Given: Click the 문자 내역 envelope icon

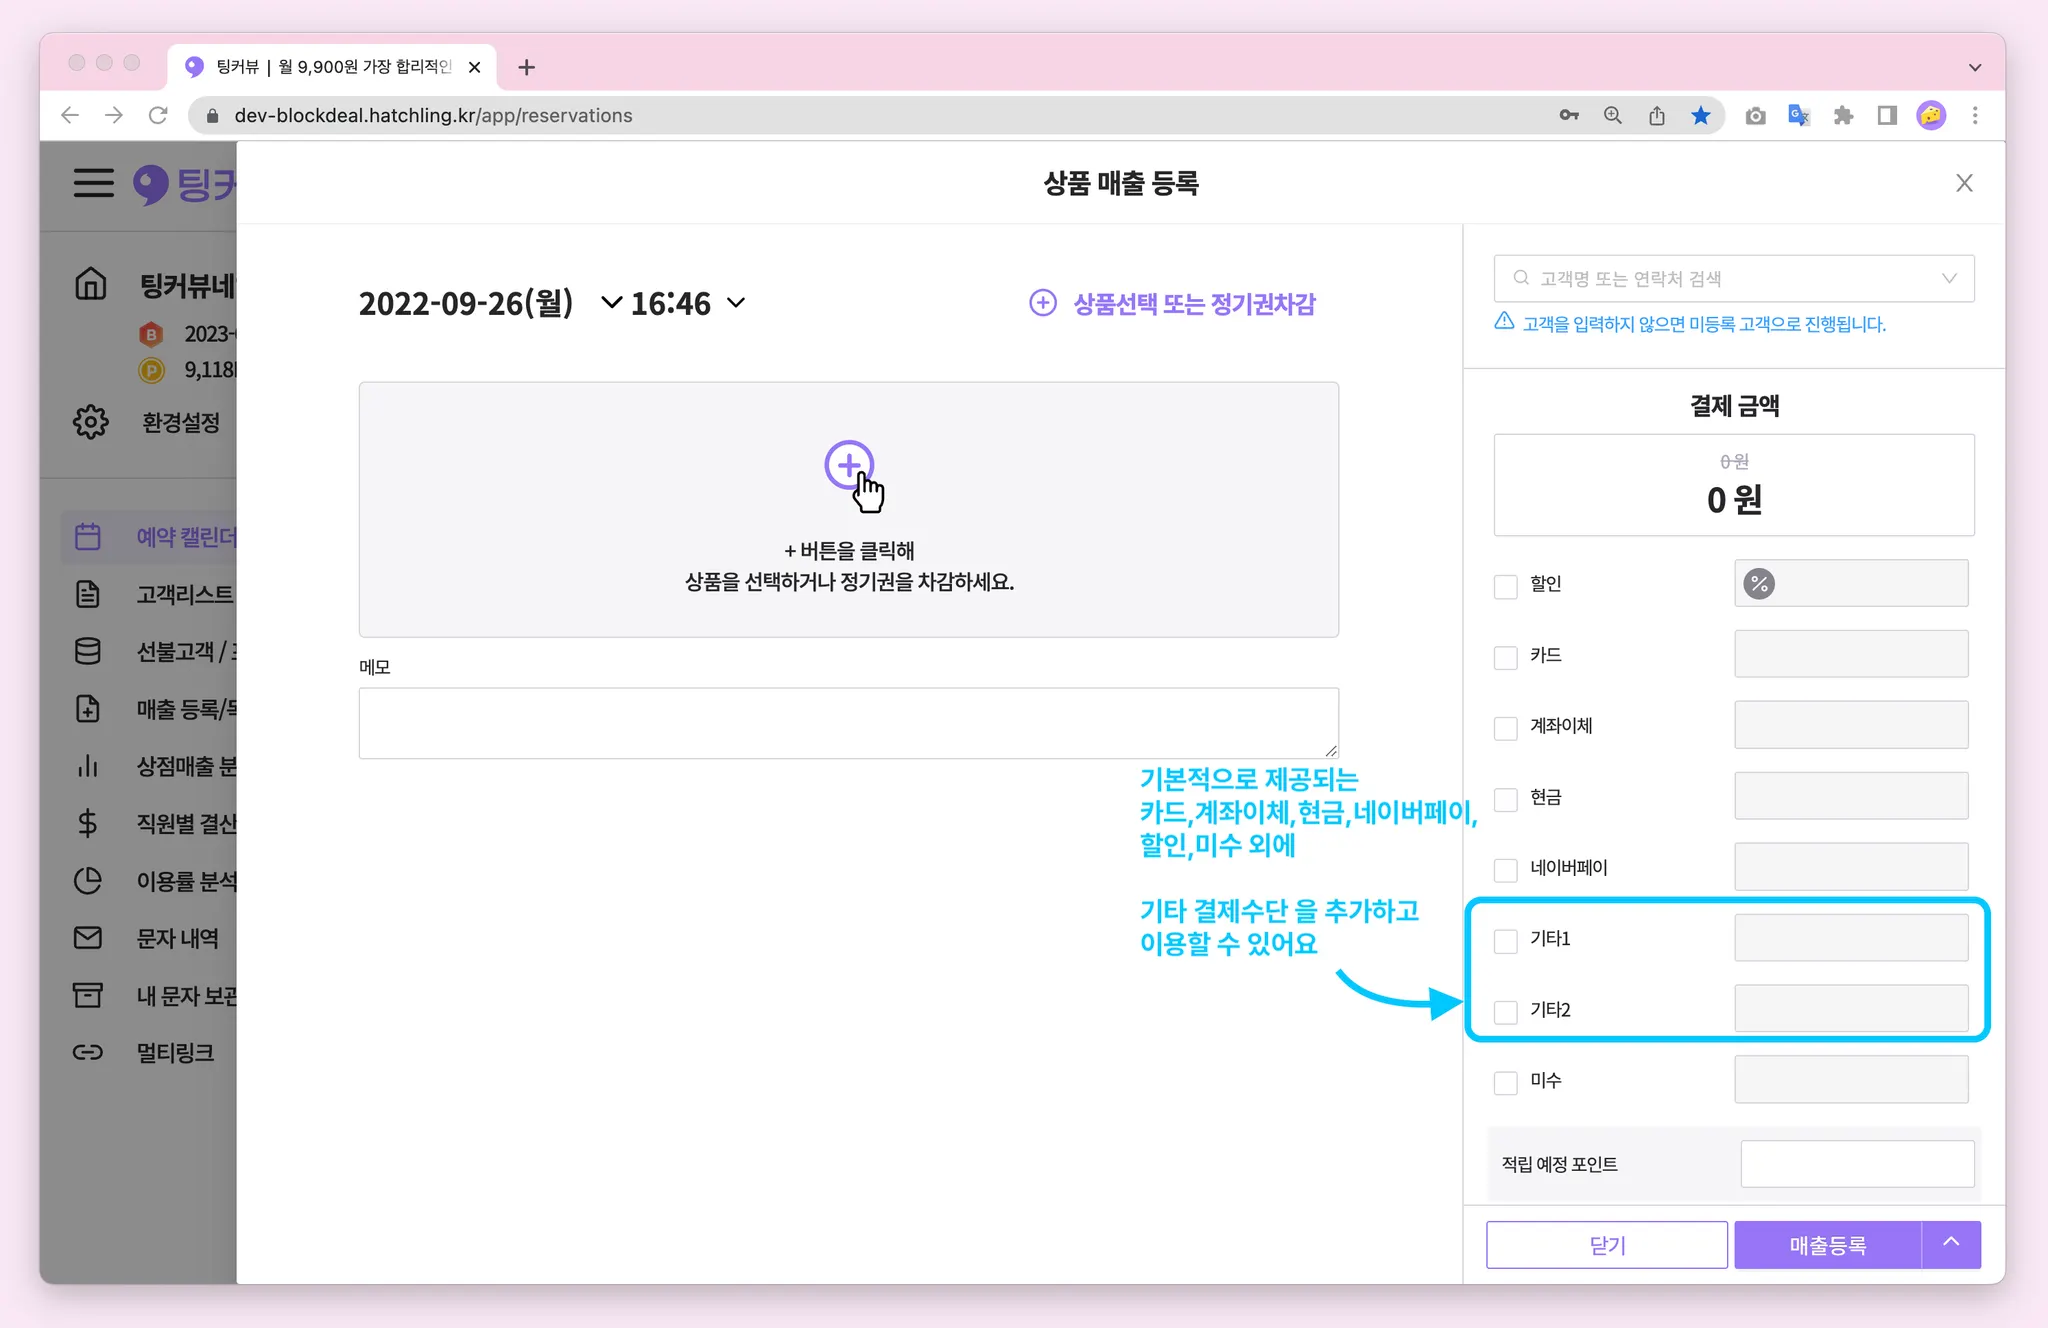Looking at the screenshot, I should [88, 938].
